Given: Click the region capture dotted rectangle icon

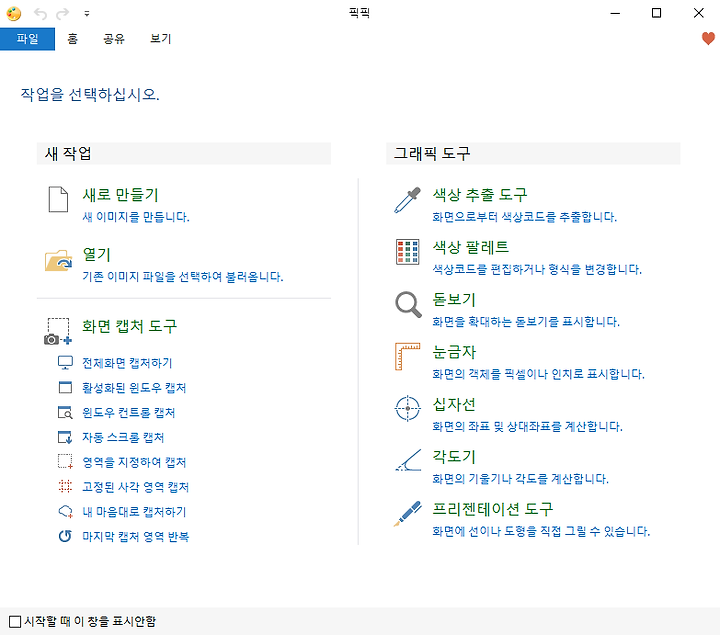Looking at the screenshot, I should [65, 461].
